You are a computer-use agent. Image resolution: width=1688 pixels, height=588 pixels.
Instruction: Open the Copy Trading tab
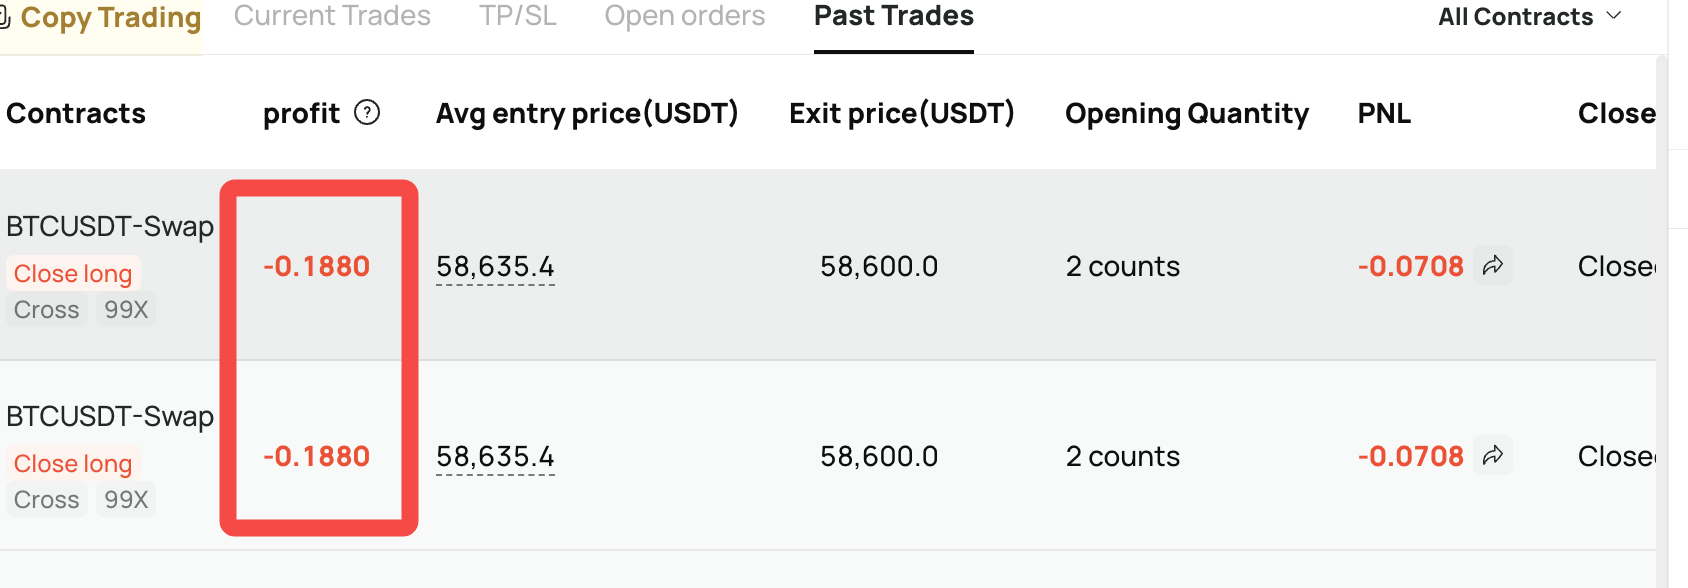[101, 18]
